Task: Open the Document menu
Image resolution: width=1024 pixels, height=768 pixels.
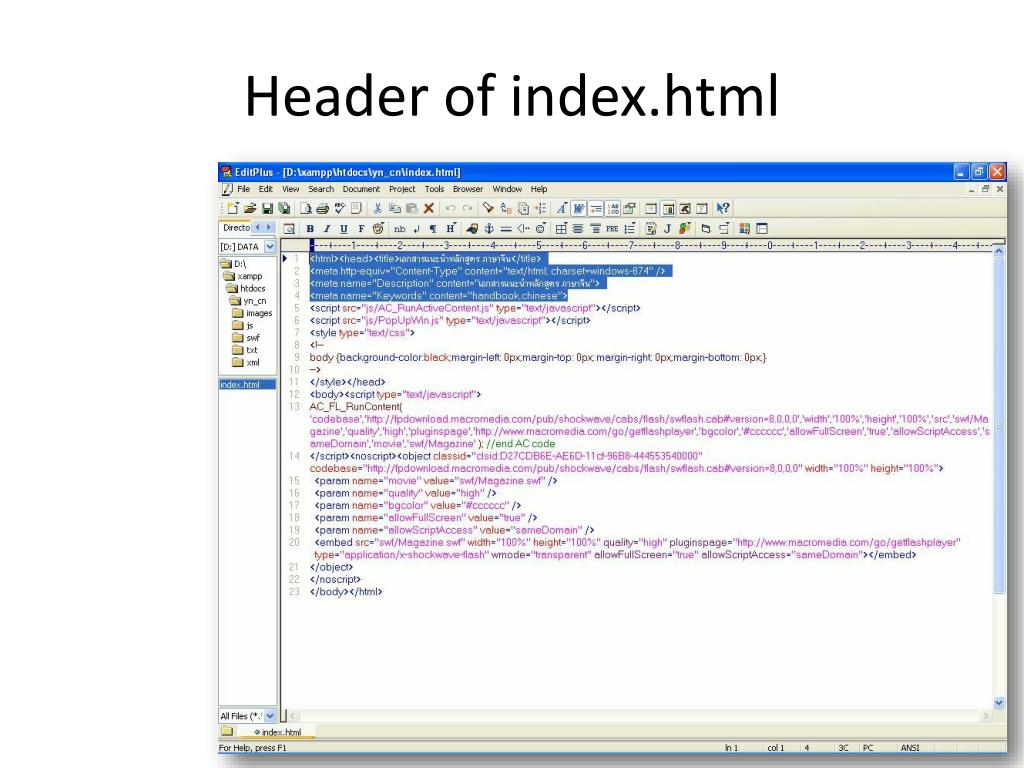Action: coord(361,189)
